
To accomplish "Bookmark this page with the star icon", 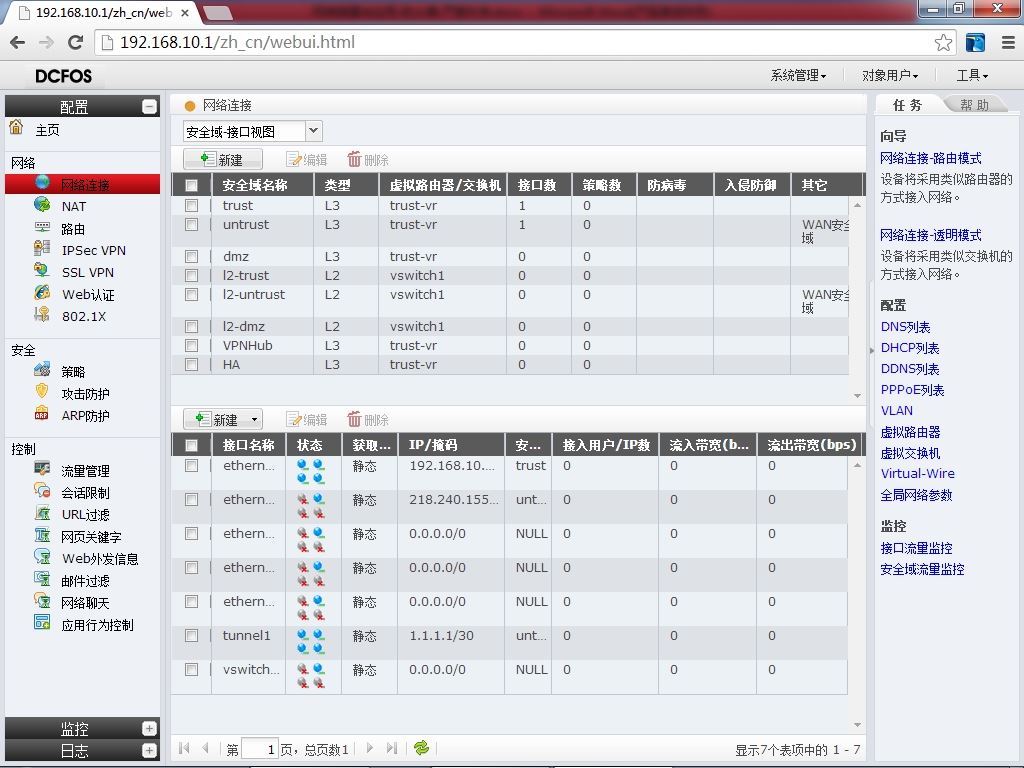I will coord(943,42).
